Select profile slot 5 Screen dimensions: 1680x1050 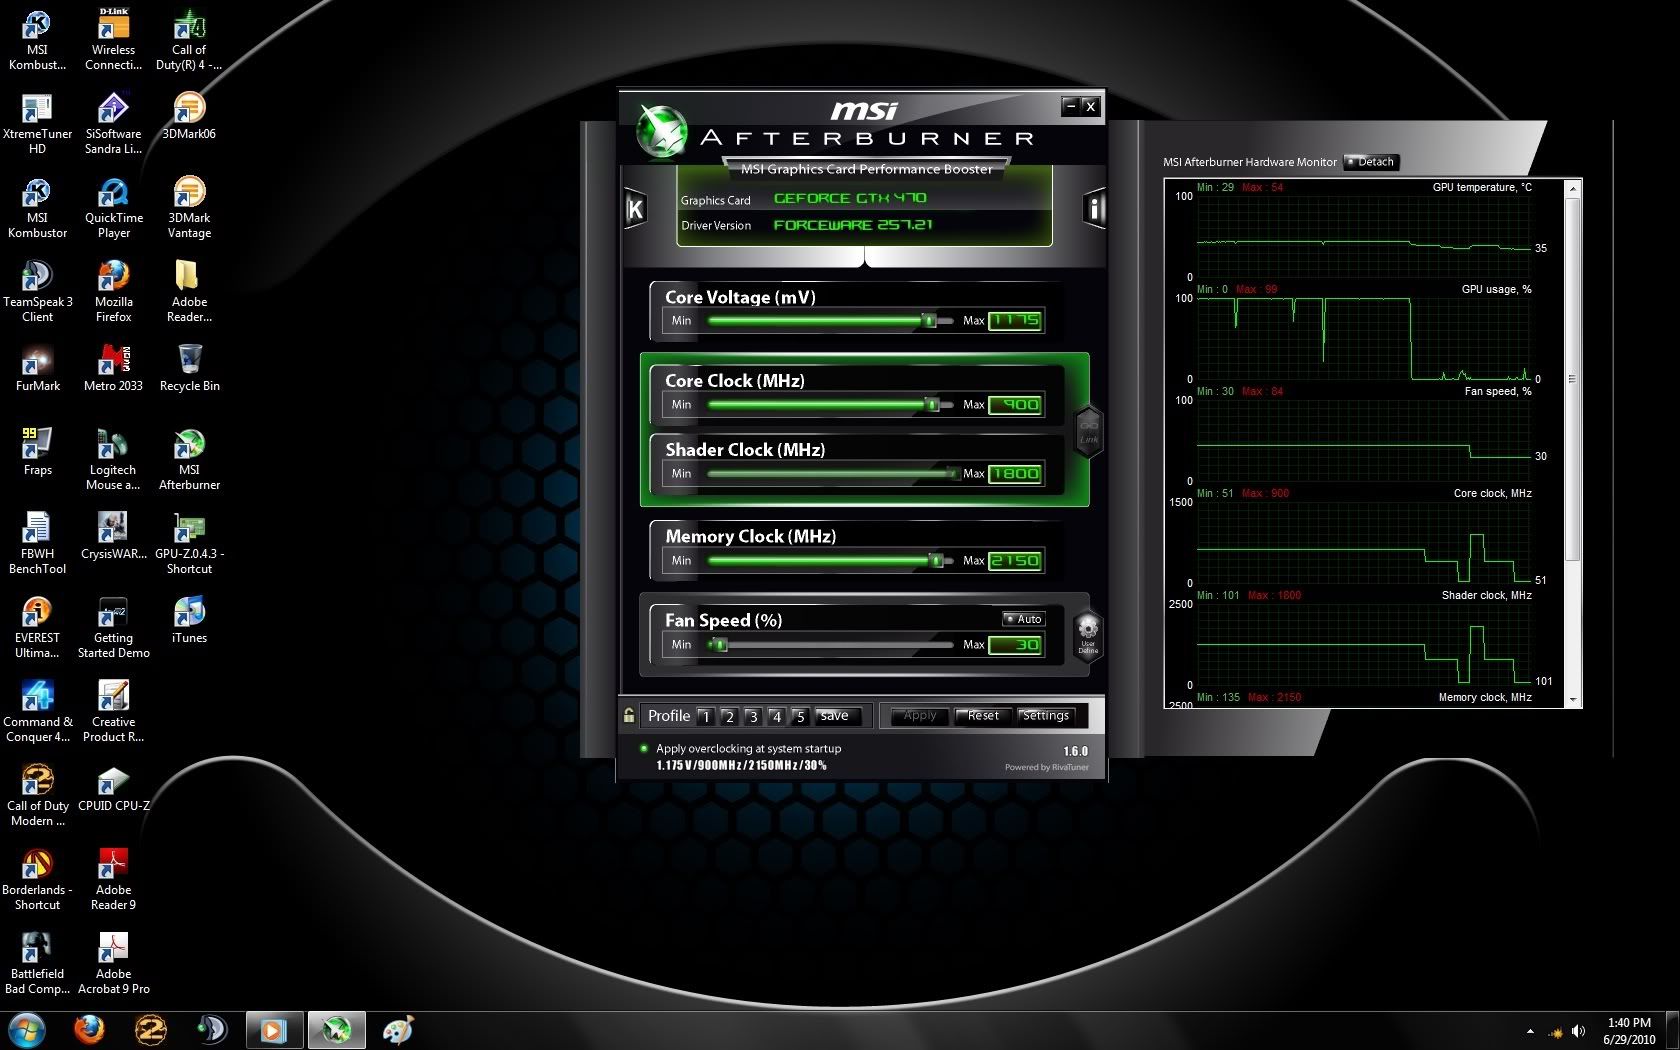pos(800,716)
